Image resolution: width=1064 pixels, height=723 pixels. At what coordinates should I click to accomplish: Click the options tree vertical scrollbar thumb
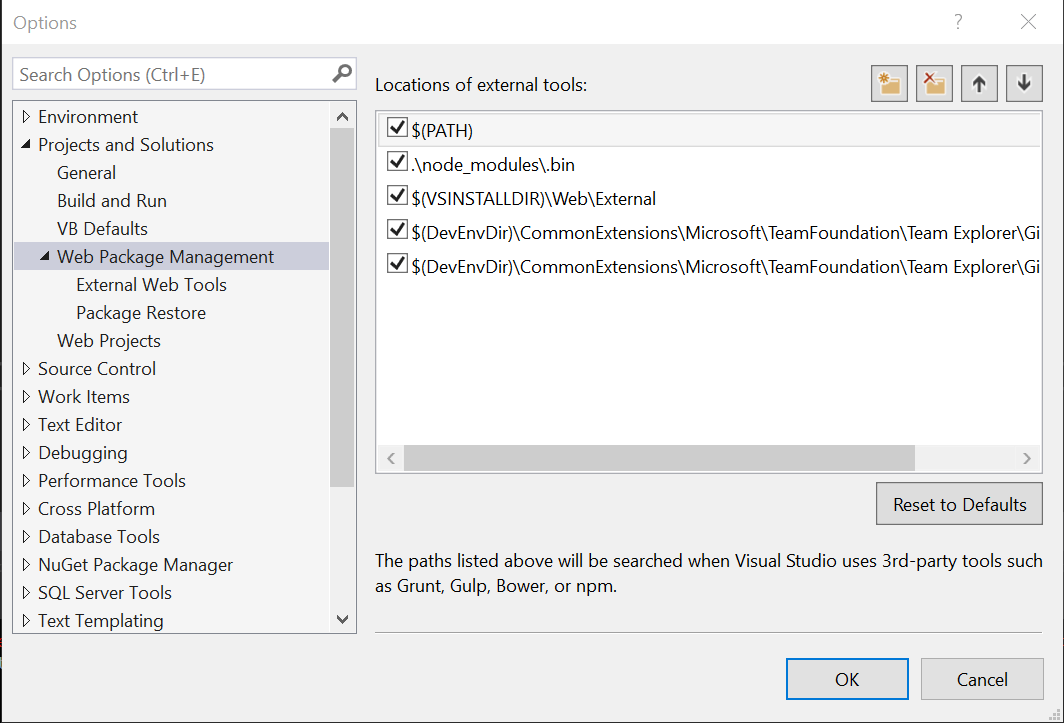click(343, 308)
